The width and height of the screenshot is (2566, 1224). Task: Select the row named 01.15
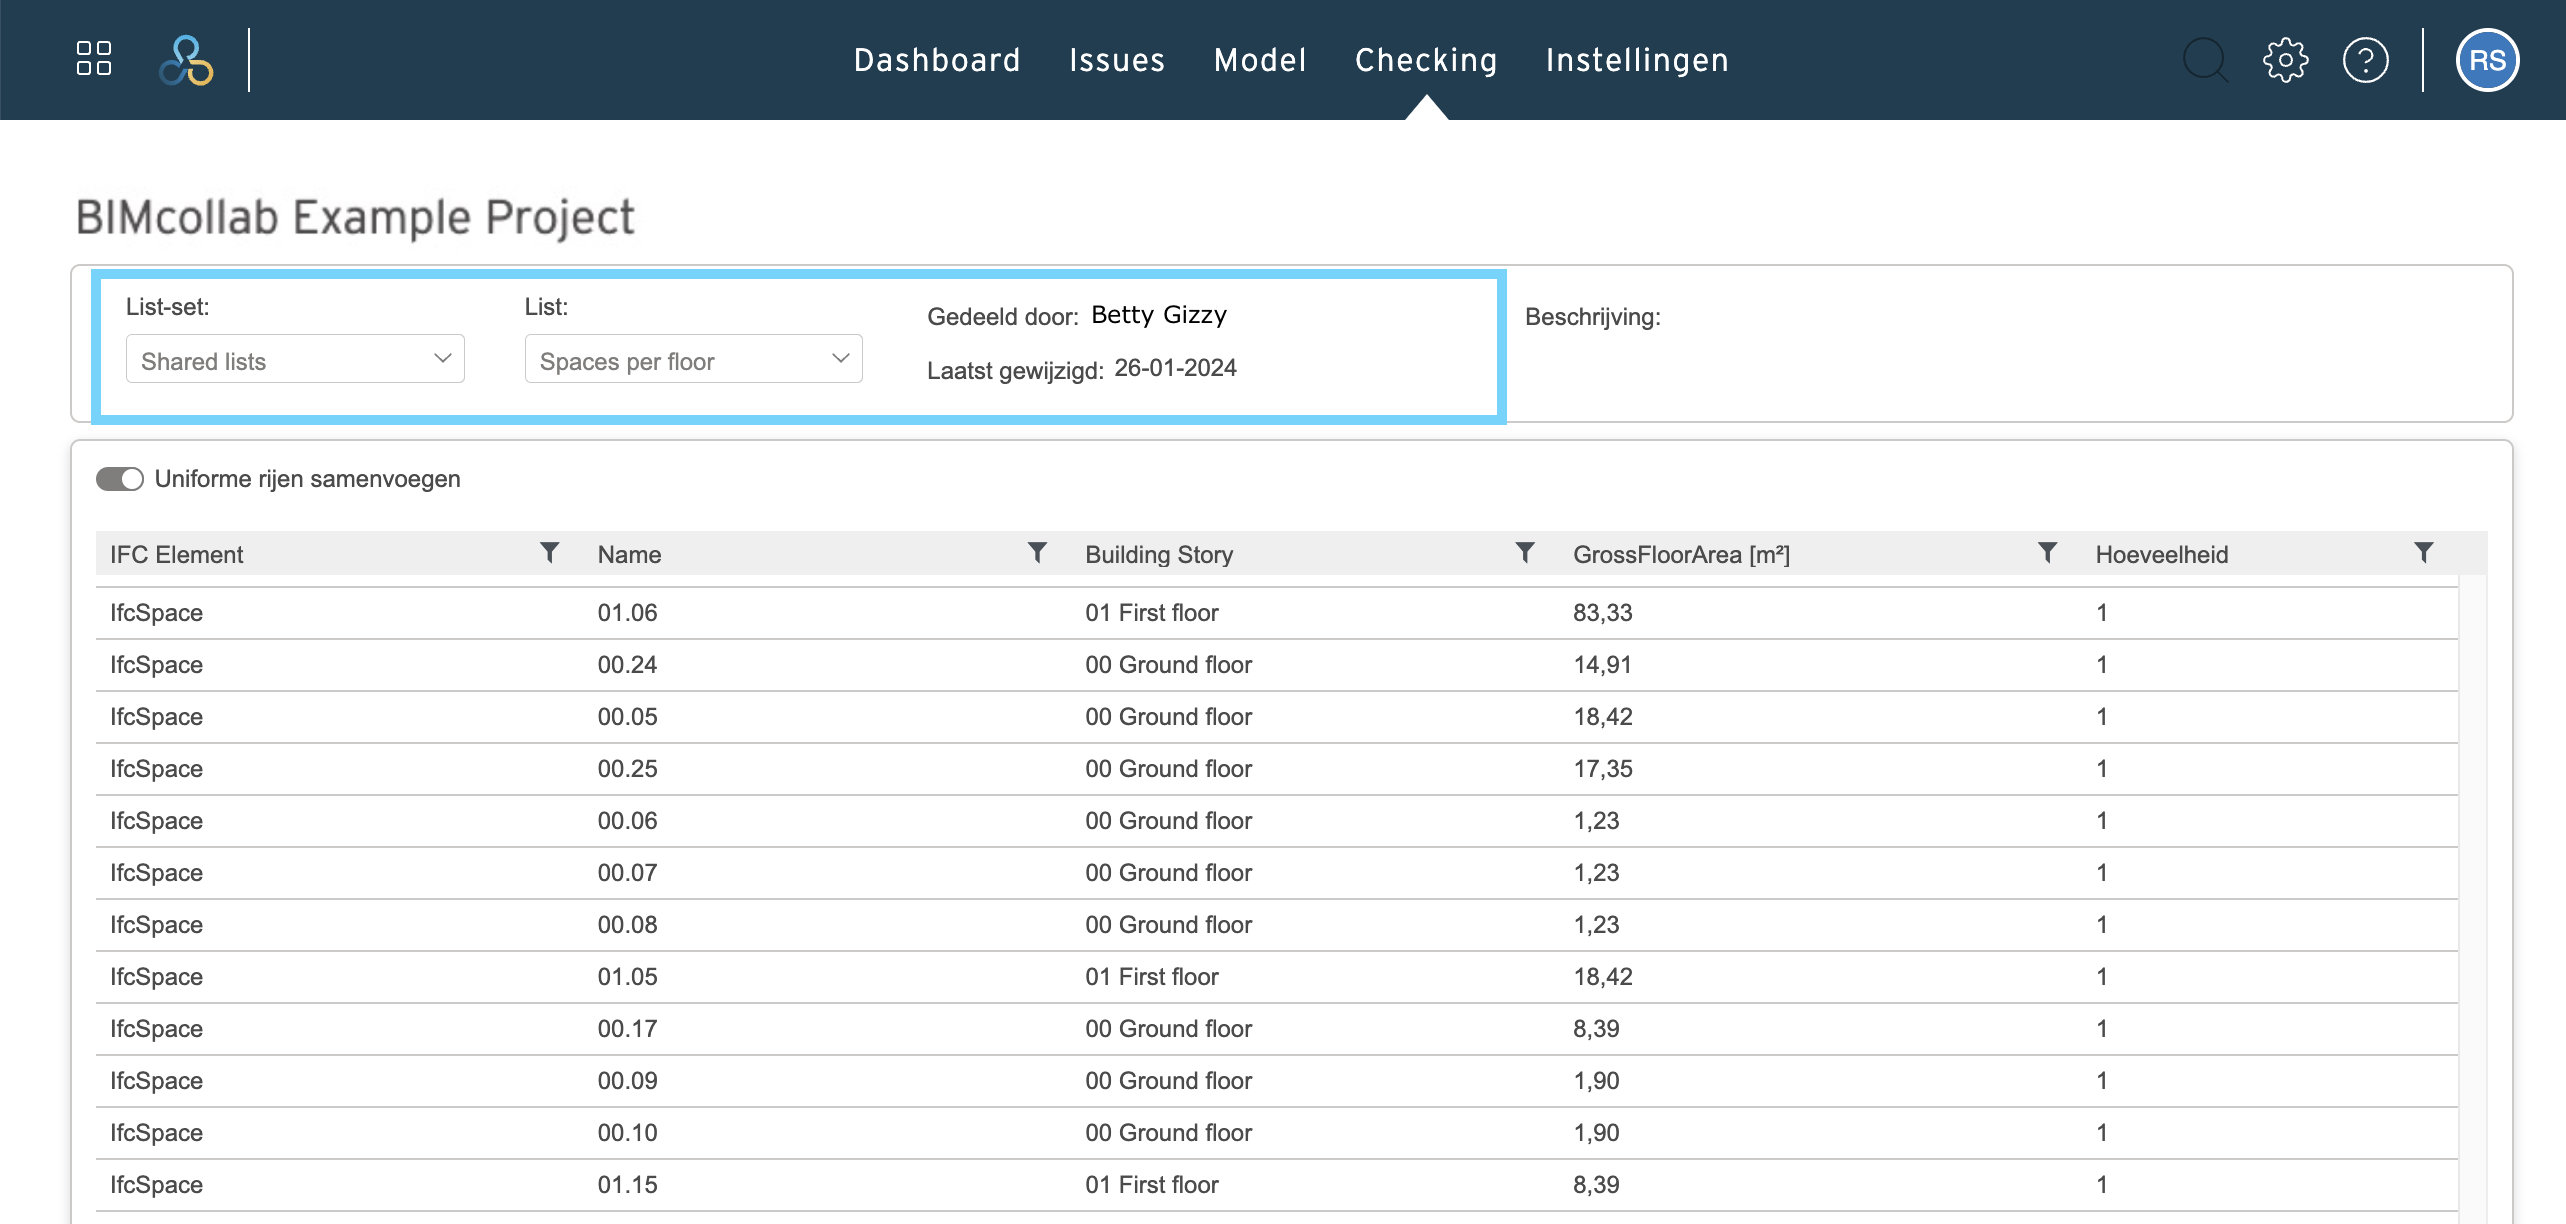tap(1277, 1185)
